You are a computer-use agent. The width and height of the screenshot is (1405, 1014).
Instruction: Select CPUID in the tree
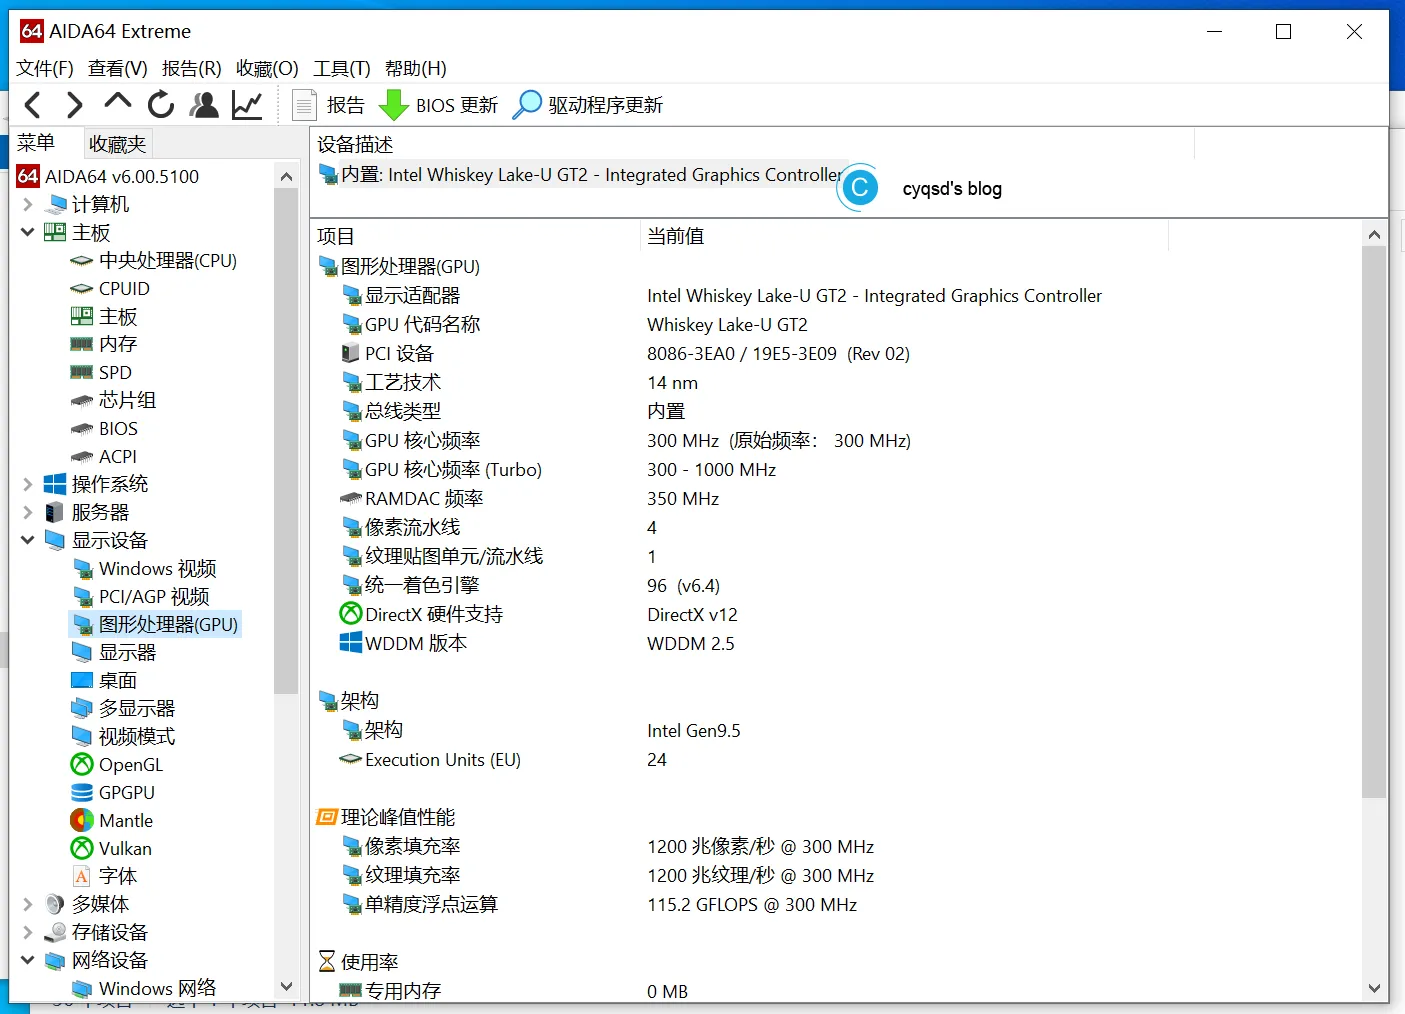click(x=111, y=288)
